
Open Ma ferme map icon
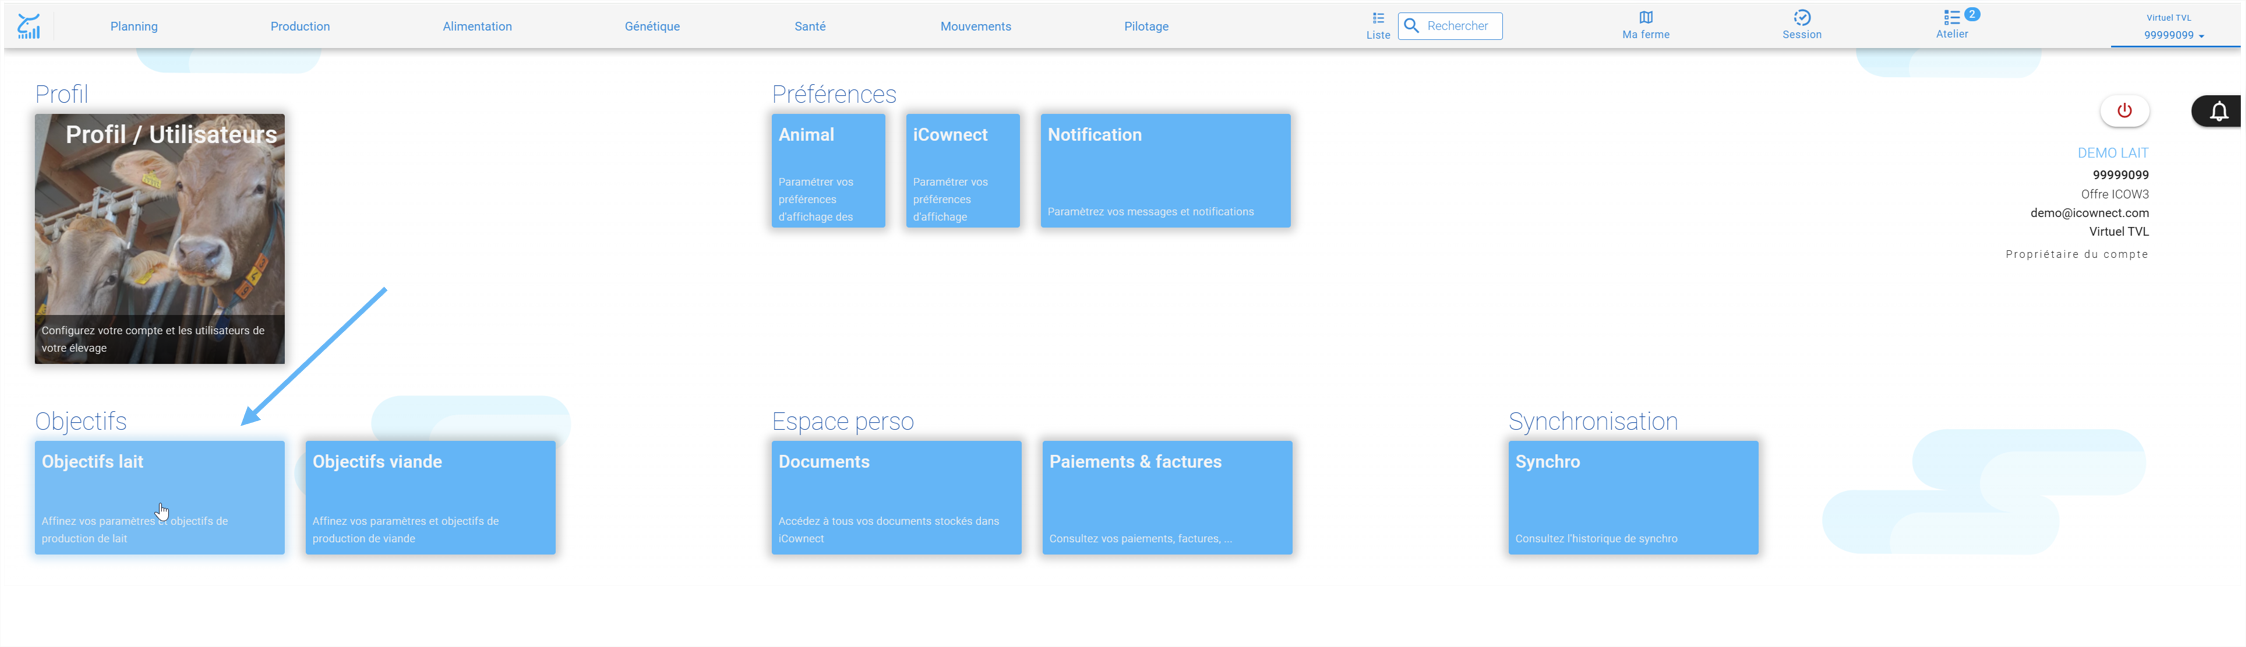tap(1646, 18)
